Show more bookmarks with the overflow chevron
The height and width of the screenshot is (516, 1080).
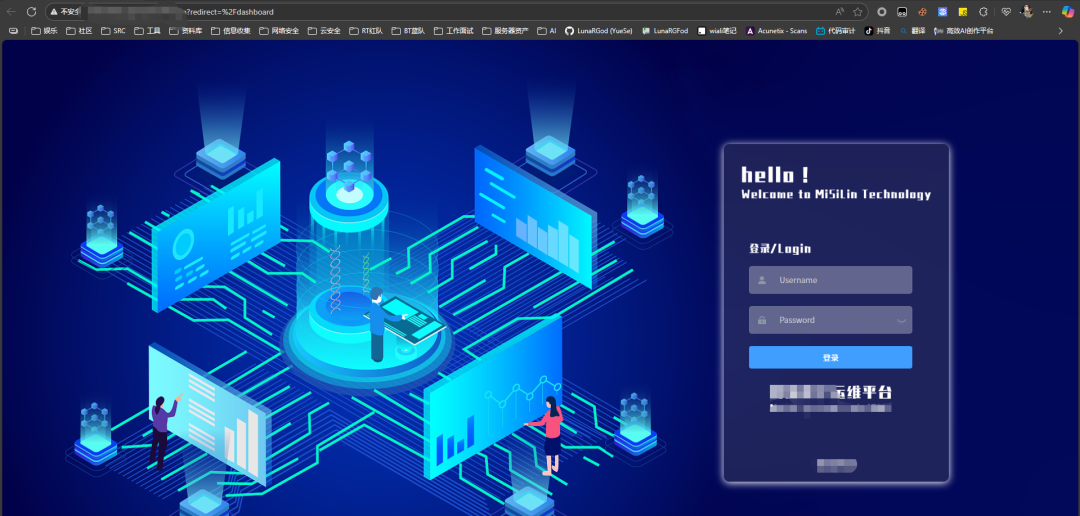pyautogui.click(x=1061, y=30)
